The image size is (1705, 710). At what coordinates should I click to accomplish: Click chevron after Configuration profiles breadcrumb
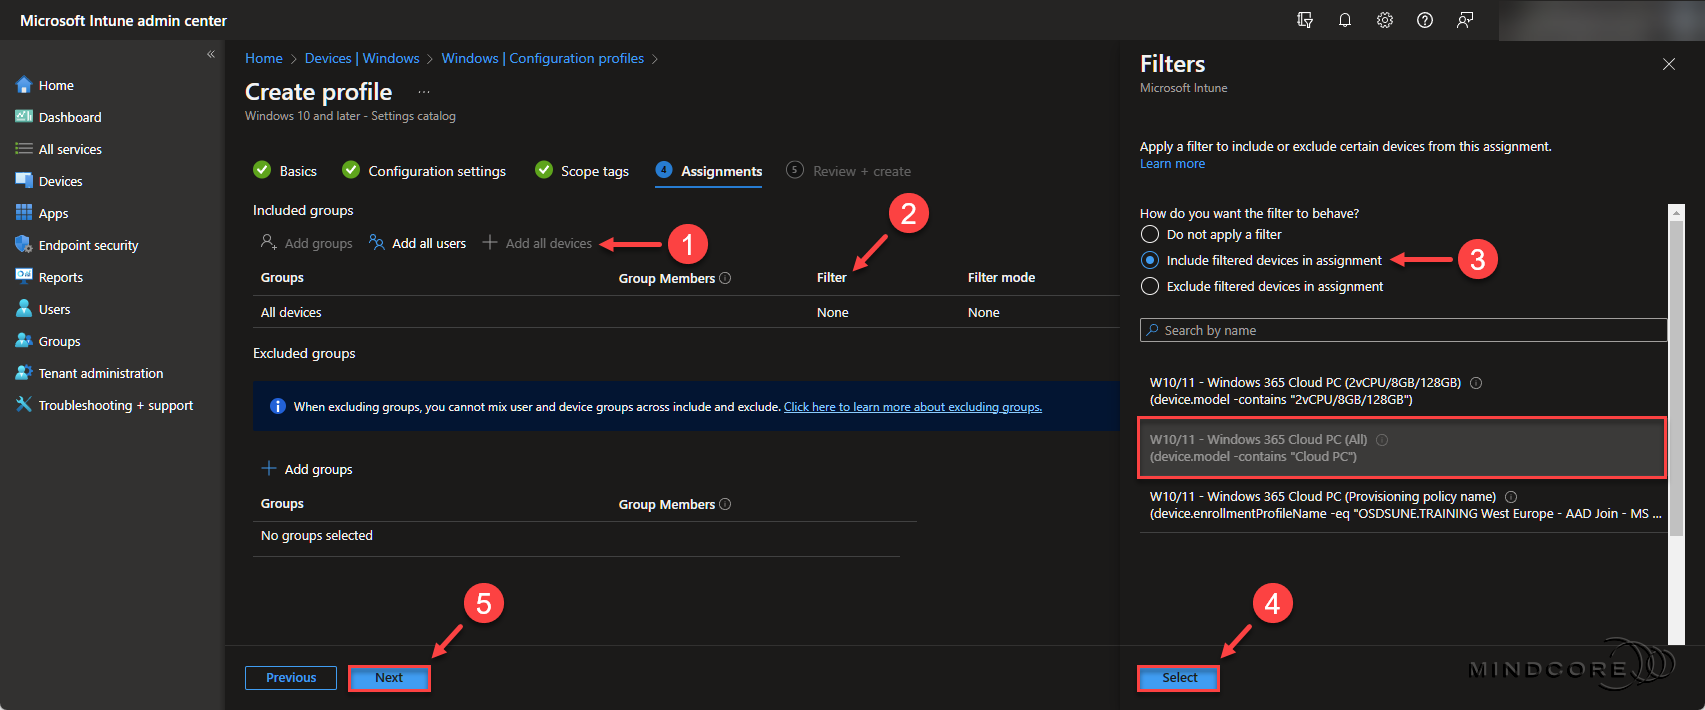655,59
